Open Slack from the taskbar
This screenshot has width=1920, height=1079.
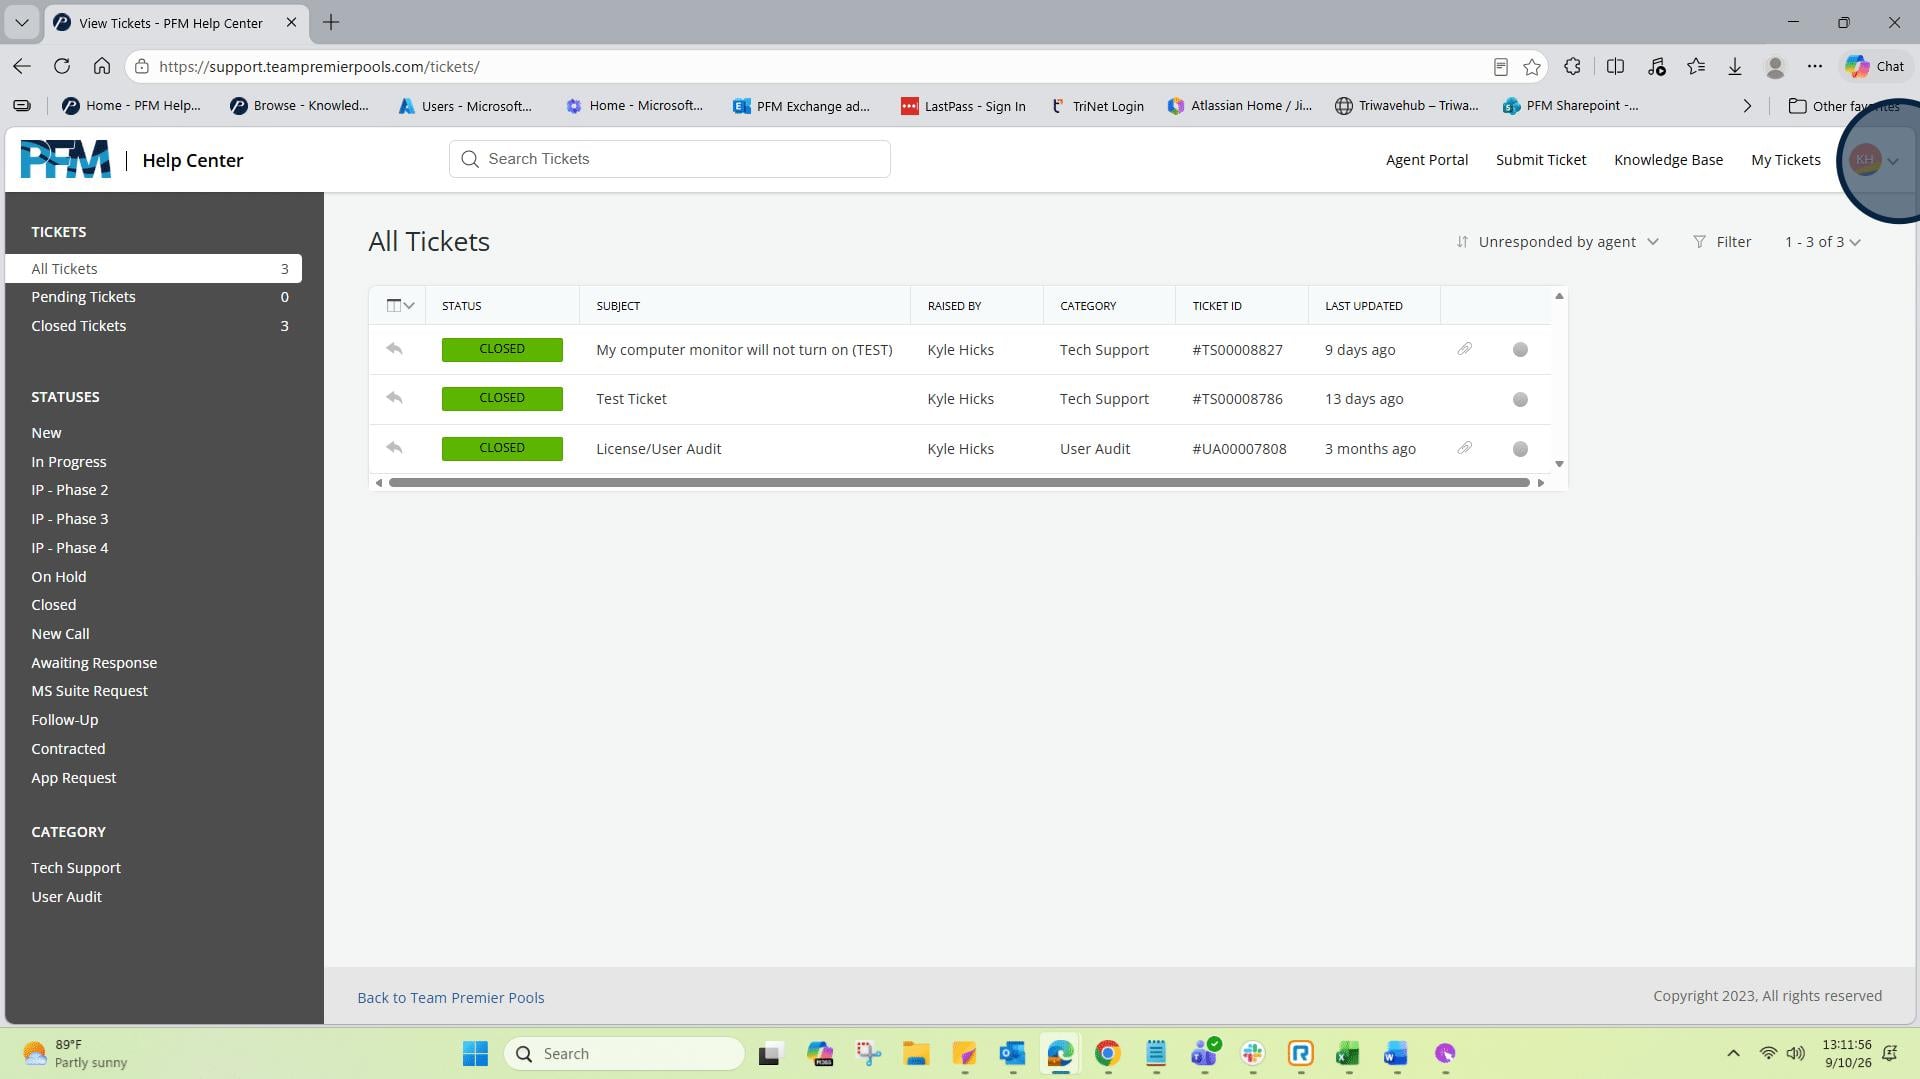point(1252,1053)
